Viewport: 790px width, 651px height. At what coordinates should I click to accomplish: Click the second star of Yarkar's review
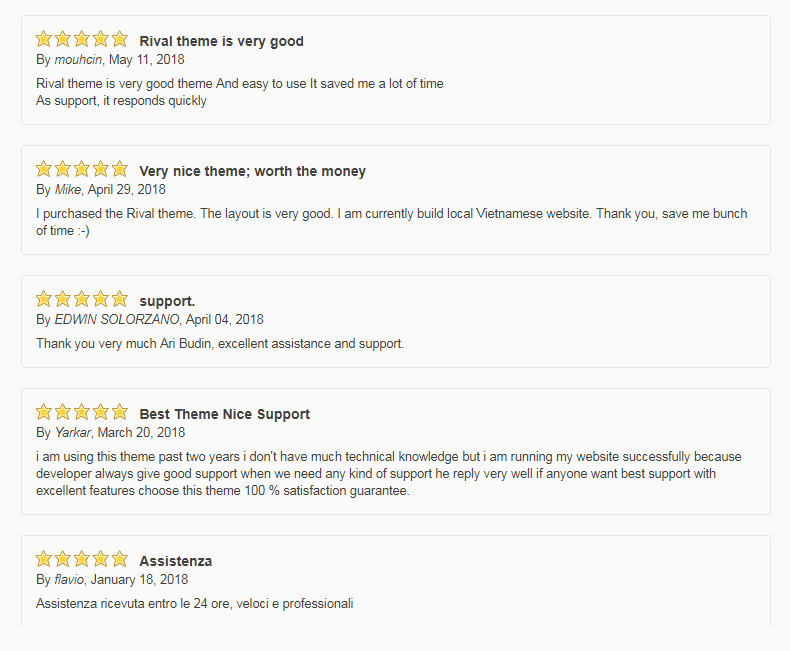click(x=62, y=412)
